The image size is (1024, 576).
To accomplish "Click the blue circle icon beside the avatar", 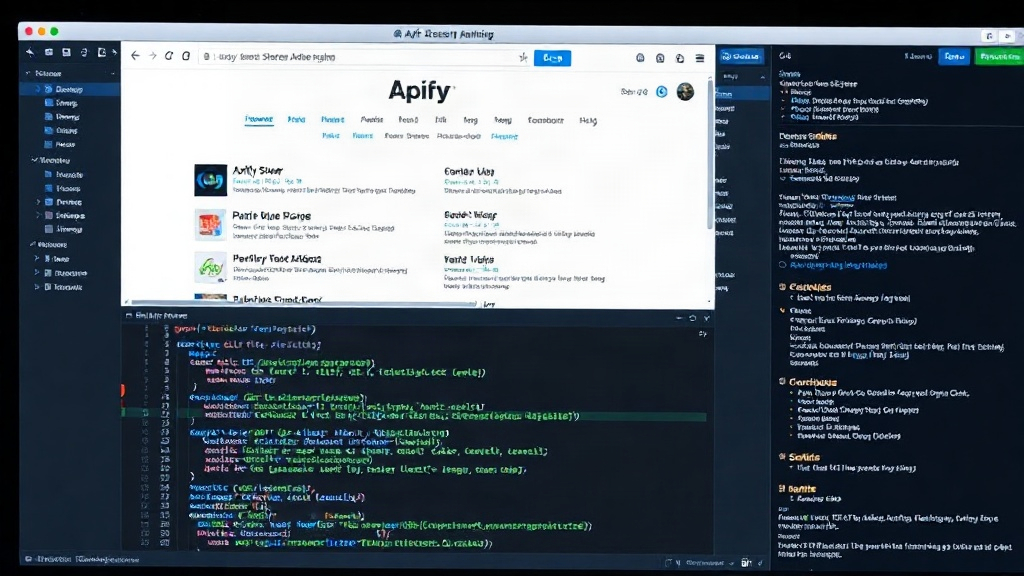I will [662, 92].
